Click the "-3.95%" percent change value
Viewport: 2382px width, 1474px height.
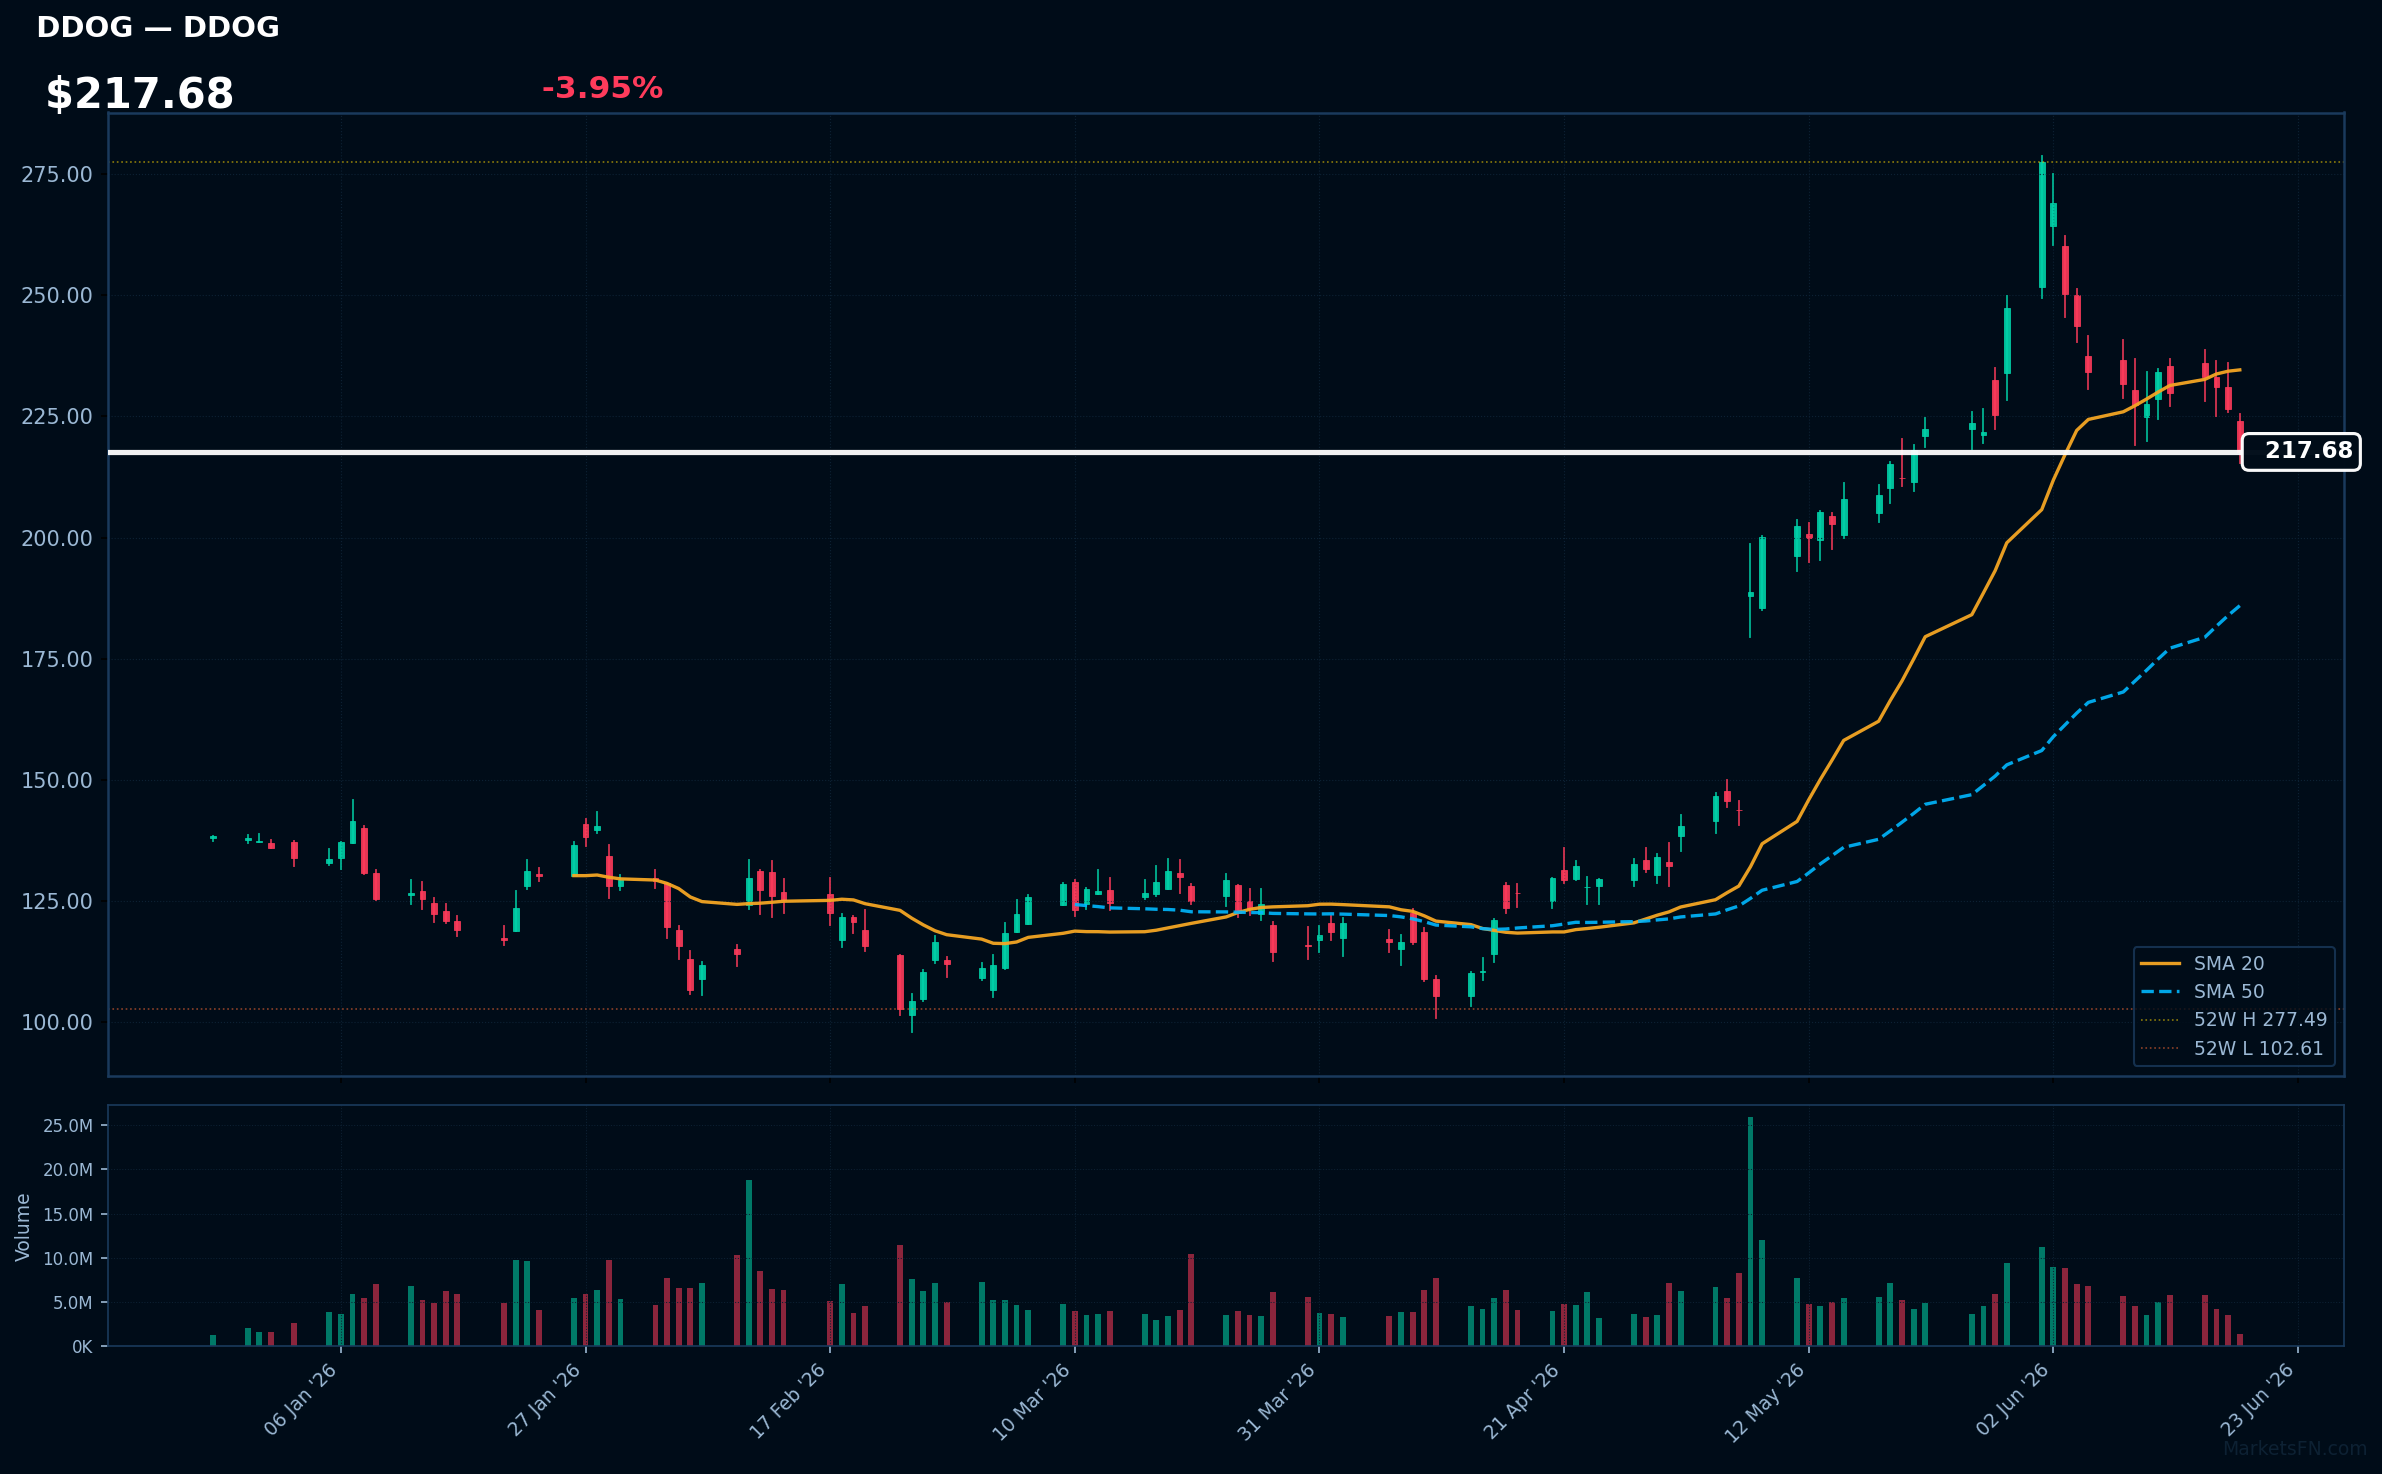[602, 88]
